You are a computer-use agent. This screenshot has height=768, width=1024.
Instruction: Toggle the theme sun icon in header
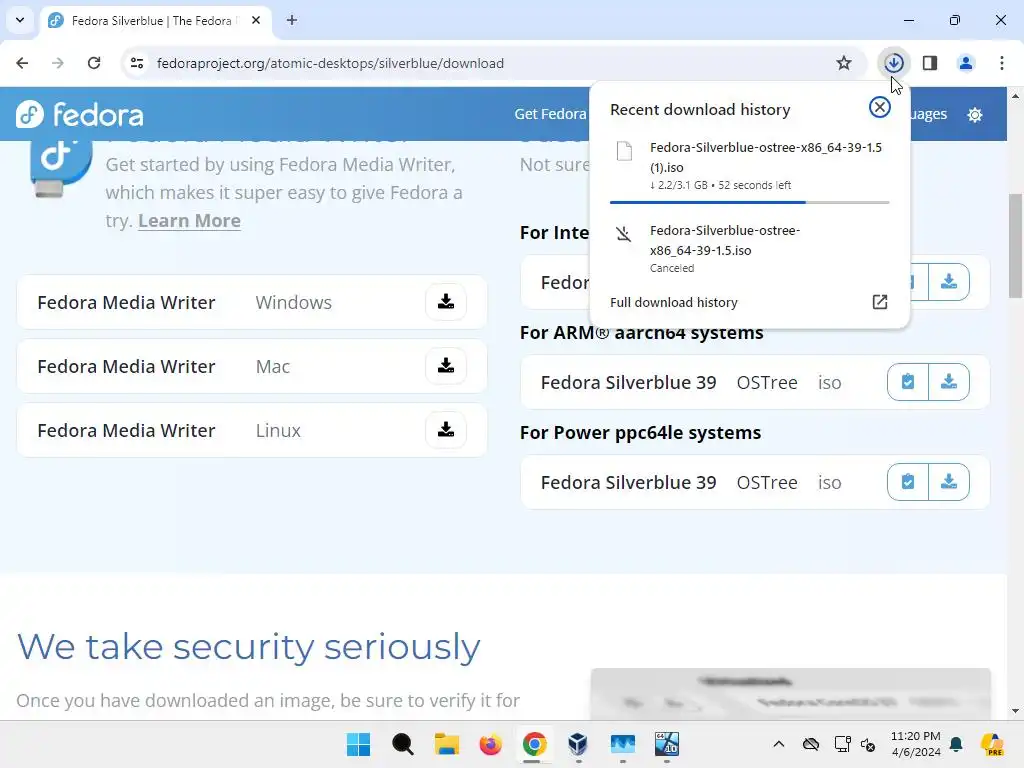(x=974, y=115)
